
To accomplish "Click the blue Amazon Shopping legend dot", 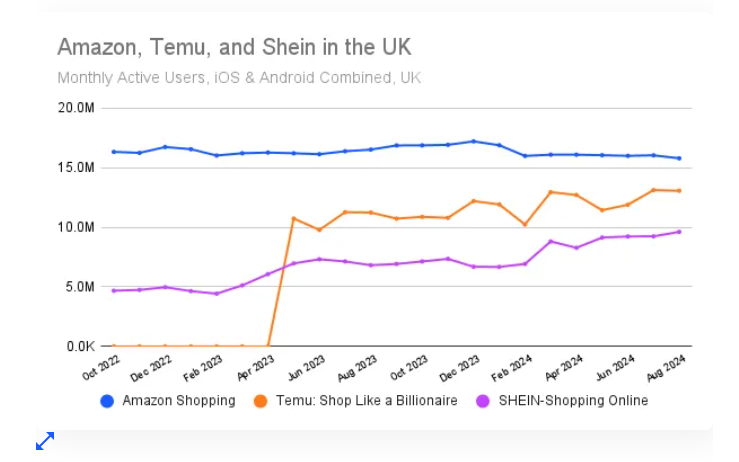I will 107,401.
